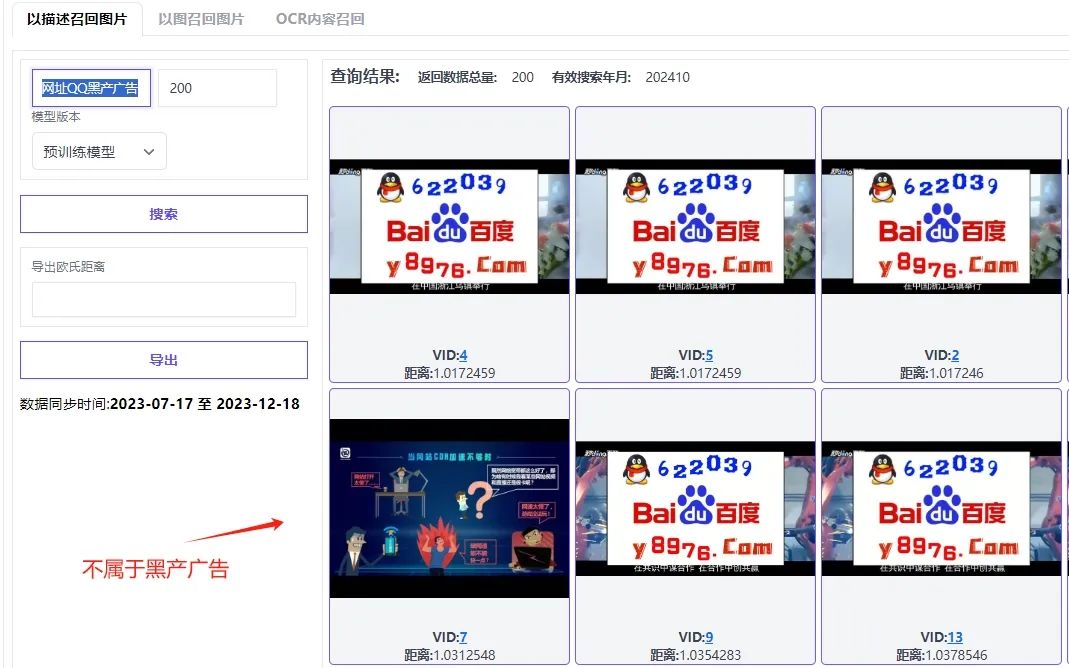
Task: Click the 数据同步时间 date range text
Action: click(160, 404)
